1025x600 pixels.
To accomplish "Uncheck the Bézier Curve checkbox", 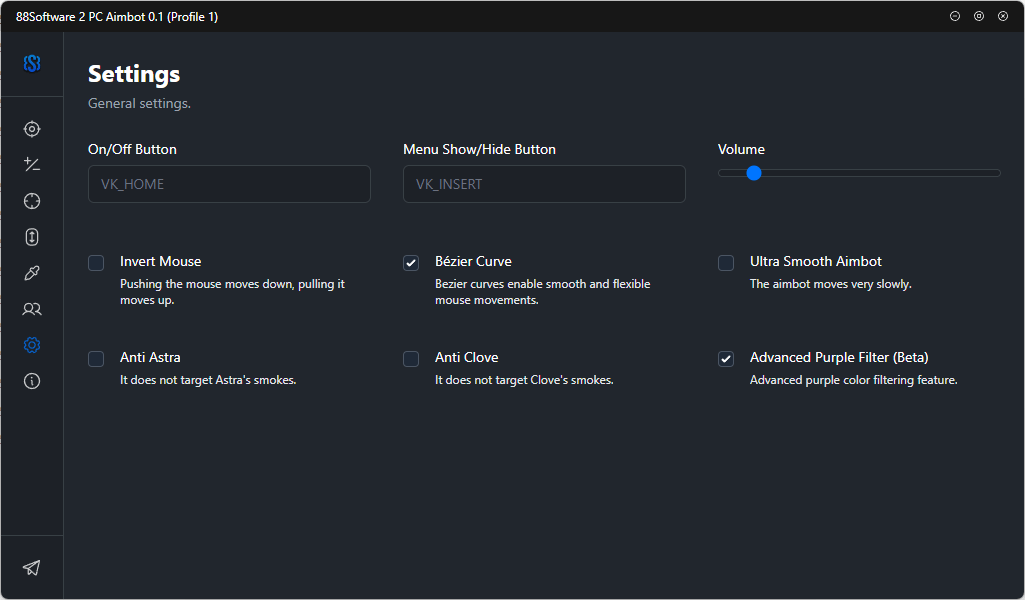I will [411, 263].
